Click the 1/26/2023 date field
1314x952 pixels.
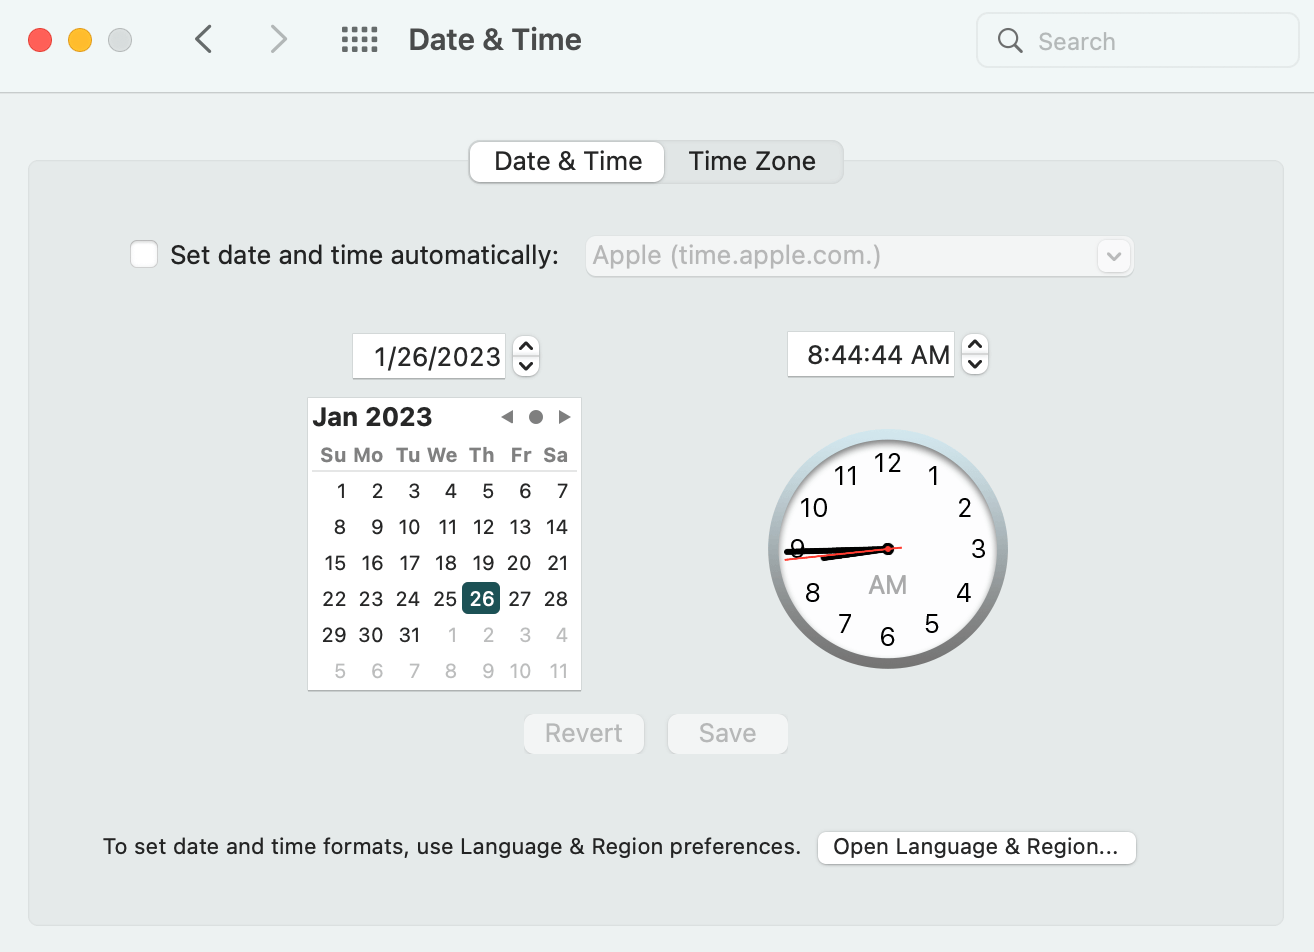(430, 357)
